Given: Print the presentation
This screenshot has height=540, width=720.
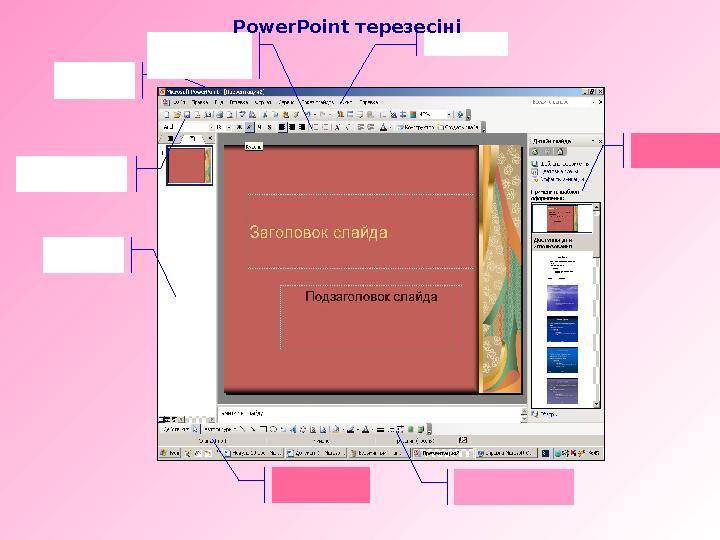Looking at the screenshot, I should click(x=219, y=115).
